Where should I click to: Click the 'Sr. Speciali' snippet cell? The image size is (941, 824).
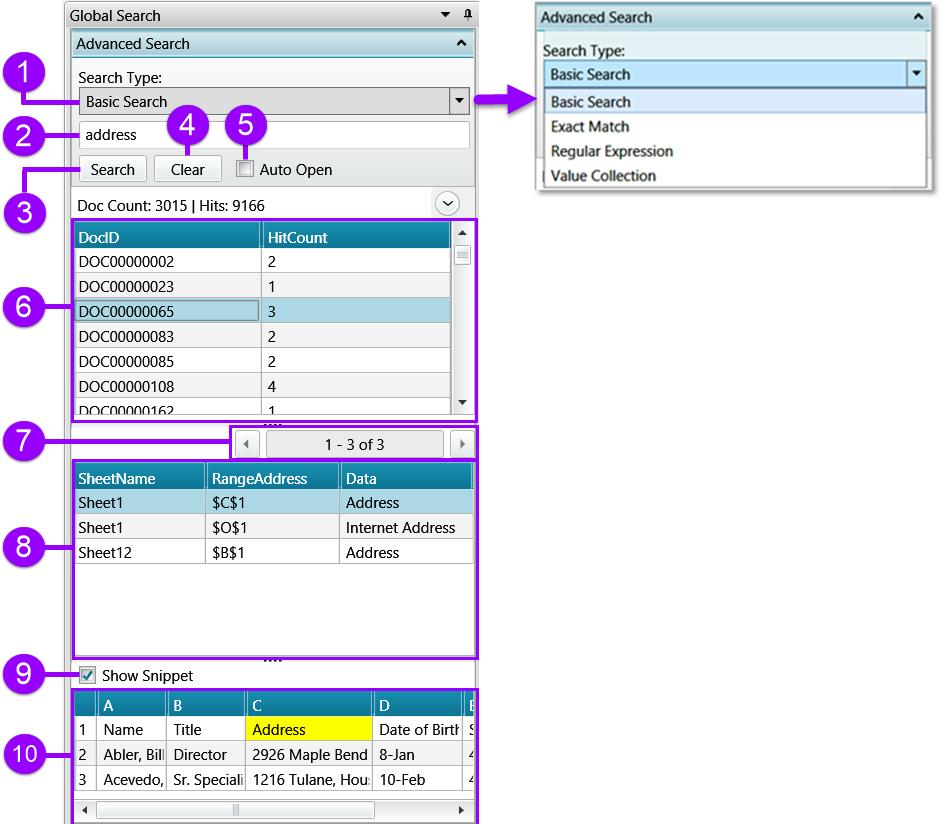[x=206, y=780]
